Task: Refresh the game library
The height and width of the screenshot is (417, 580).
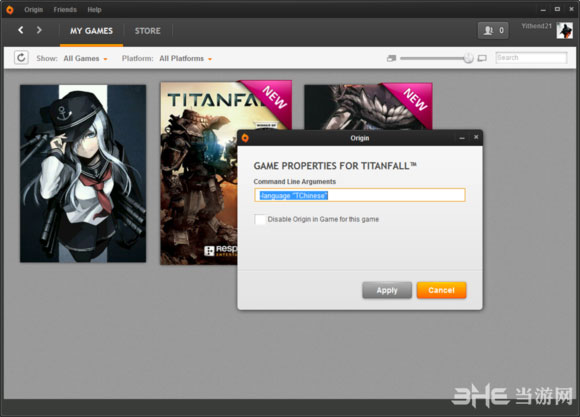Action: click(21, 58)
